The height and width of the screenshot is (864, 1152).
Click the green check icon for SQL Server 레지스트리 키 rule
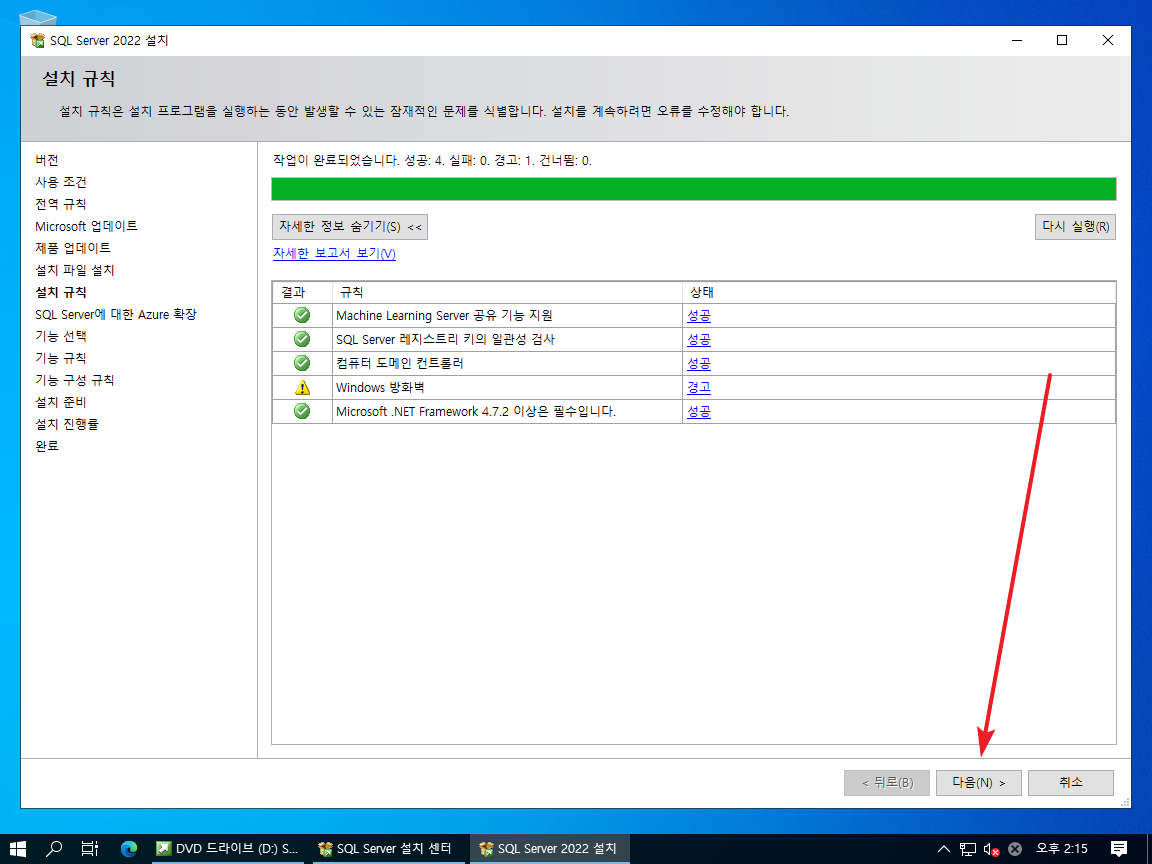point(302,339)
